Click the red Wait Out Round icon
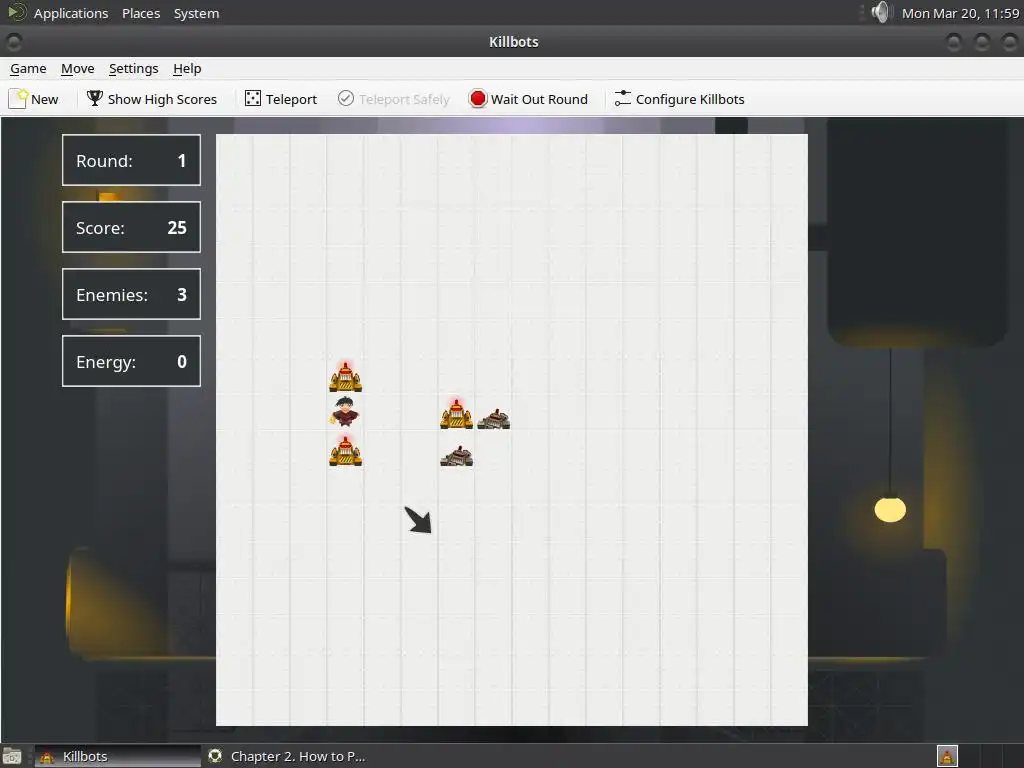 point(478,99)
